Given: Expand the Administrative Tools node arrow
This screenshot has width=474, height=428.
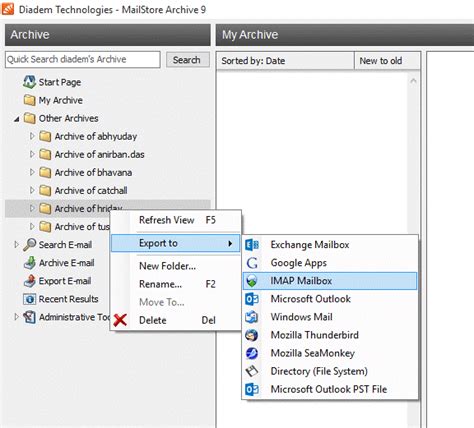Looking at the screenshot, I should 16,317.
